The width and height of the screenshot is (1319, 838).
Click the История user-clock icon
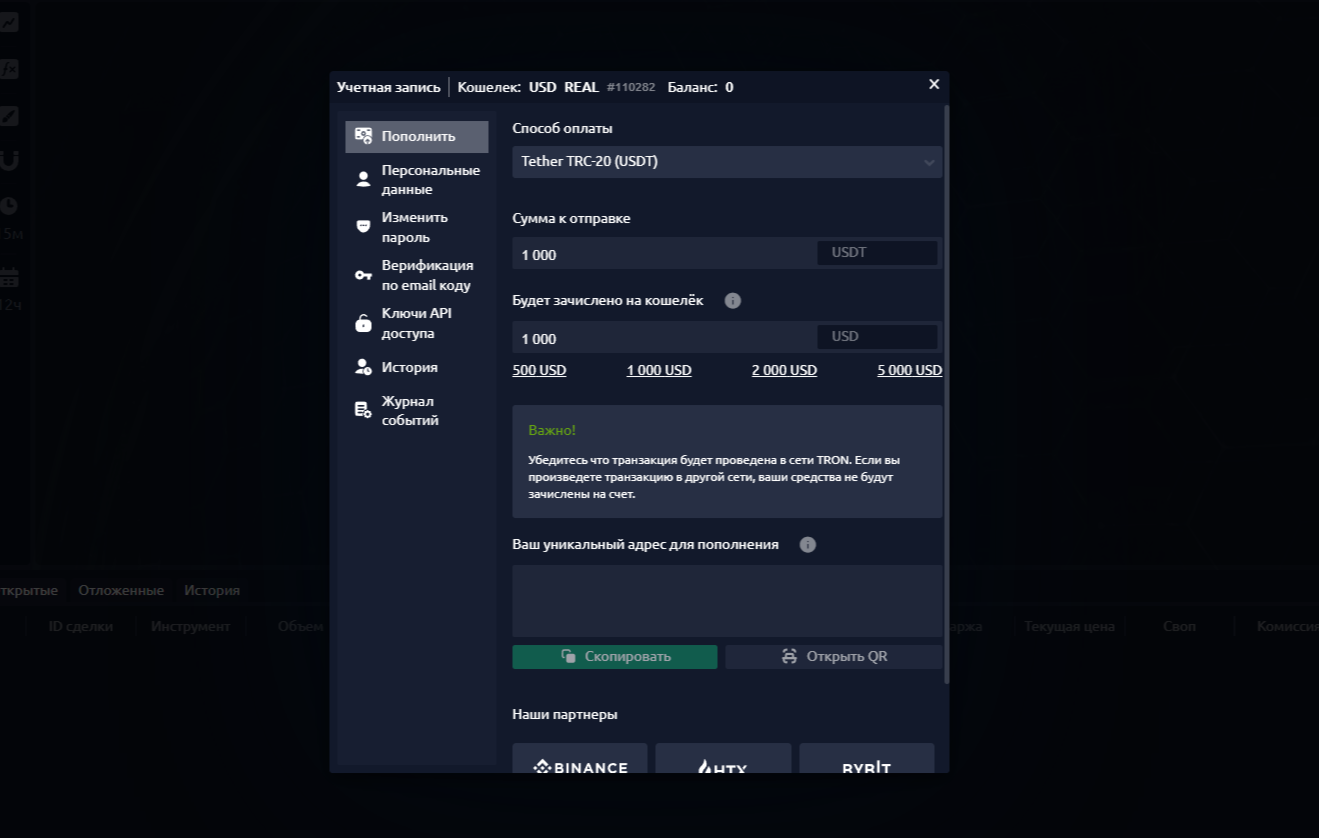(364, 367)
